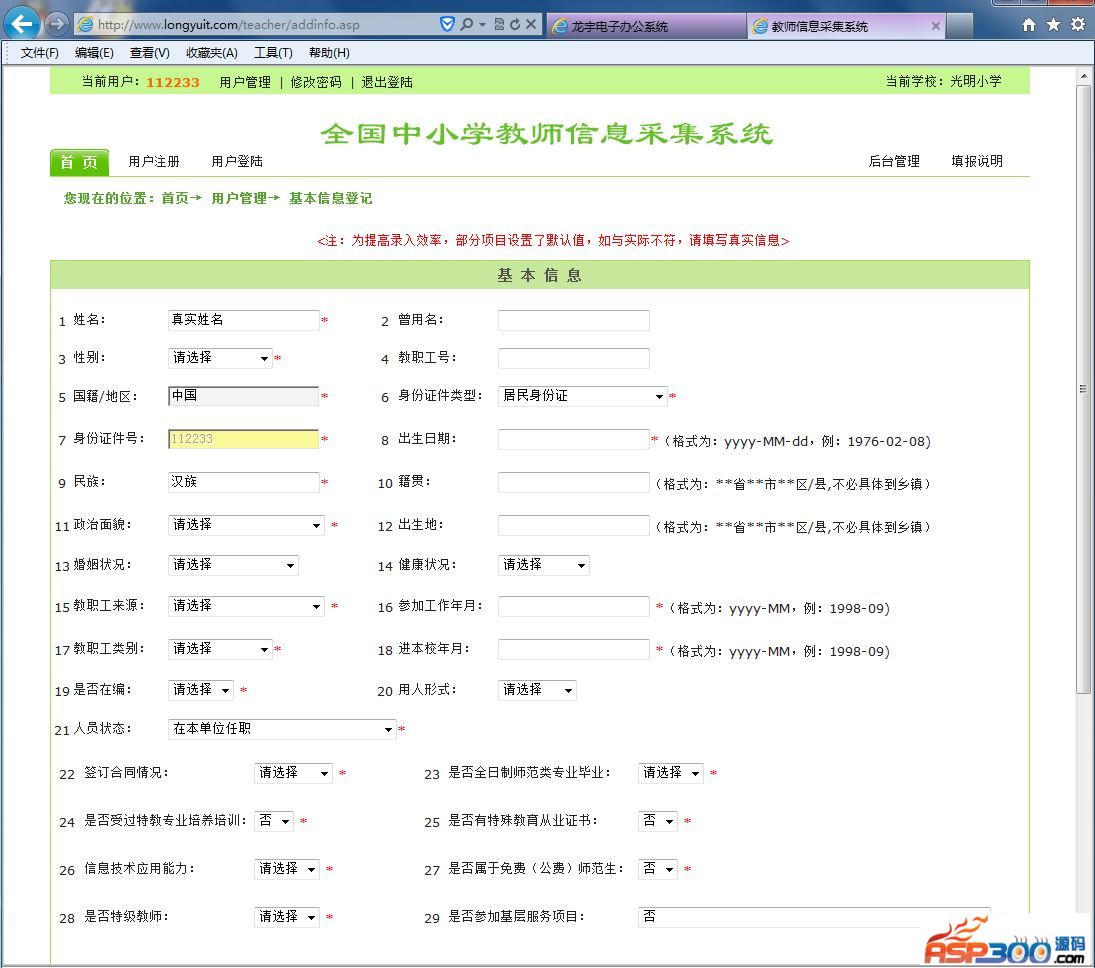This screenshot has width=1095, height=968.
Task: Click the scrollbar up arrow
Action: tap(1083, 75)
